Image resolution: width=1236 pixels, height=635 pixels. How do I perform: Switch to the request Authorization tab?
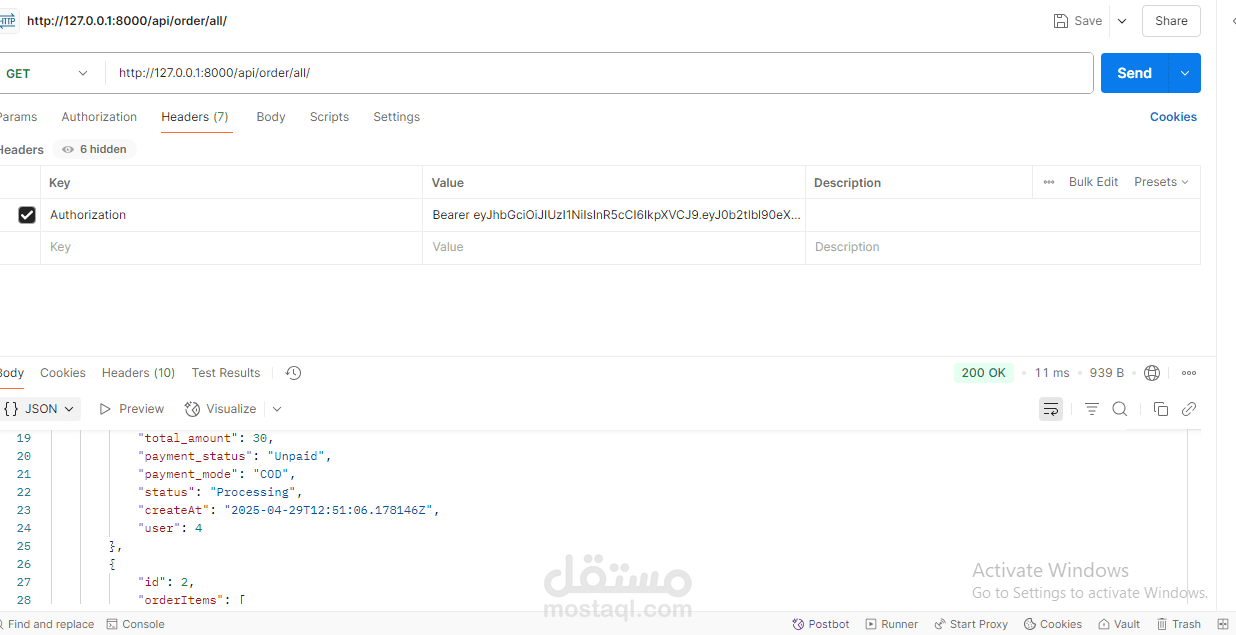click(99, 117)
